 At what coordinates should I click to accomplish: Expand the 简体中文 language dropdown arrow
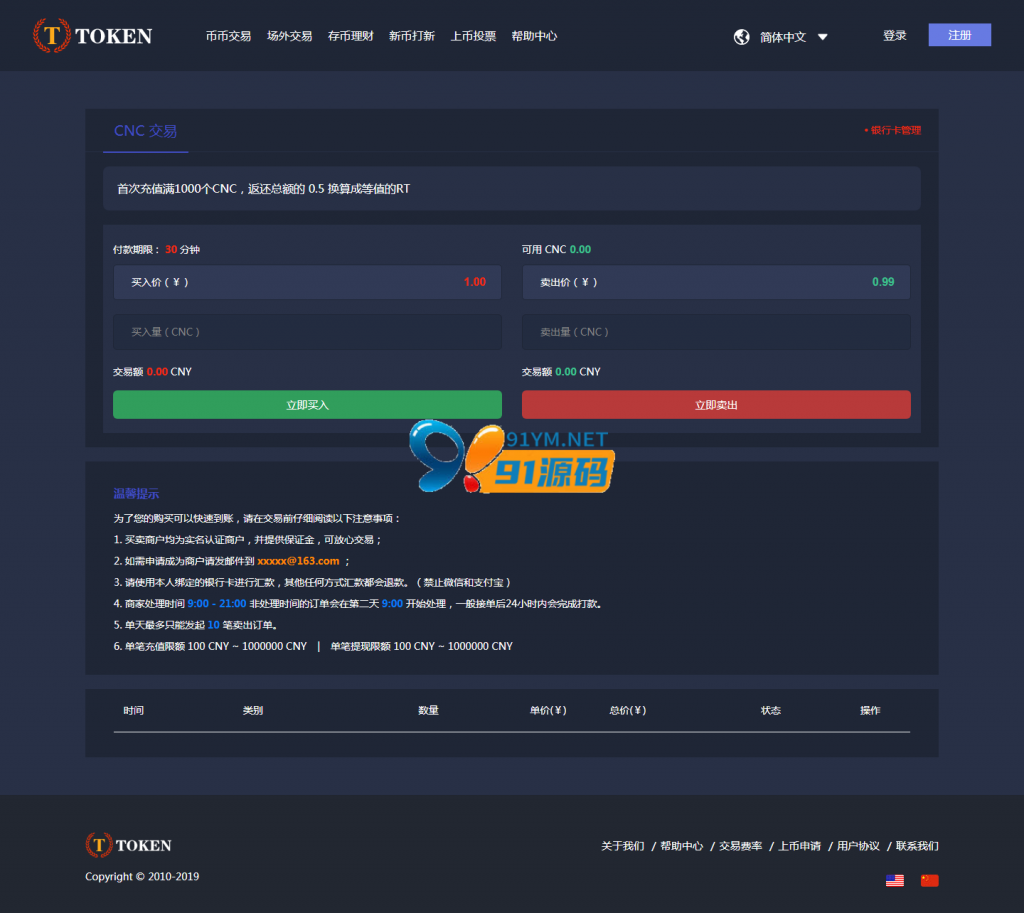[823, 37]
